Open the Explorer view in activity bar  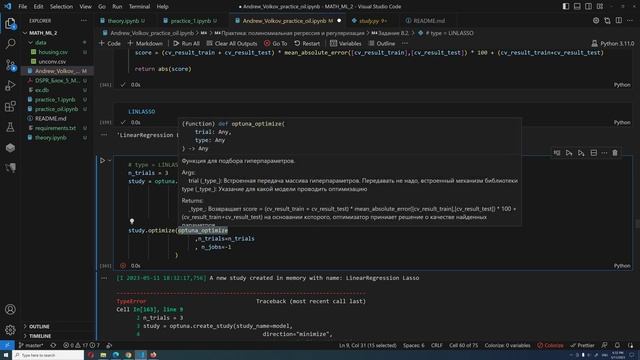[10, 24]
